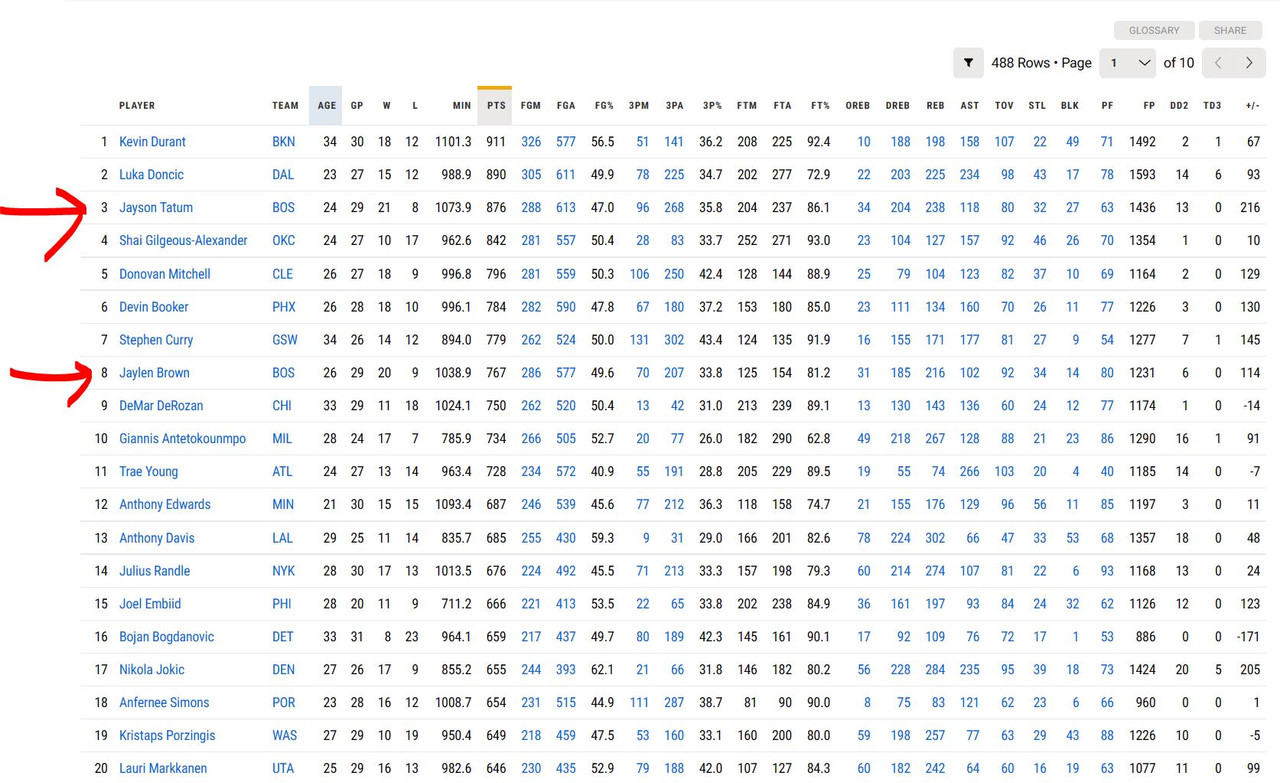Open the BKN team link
The height and width of the screenshot is (783, 1280).
pyautogui.click(x=283, y=142)
